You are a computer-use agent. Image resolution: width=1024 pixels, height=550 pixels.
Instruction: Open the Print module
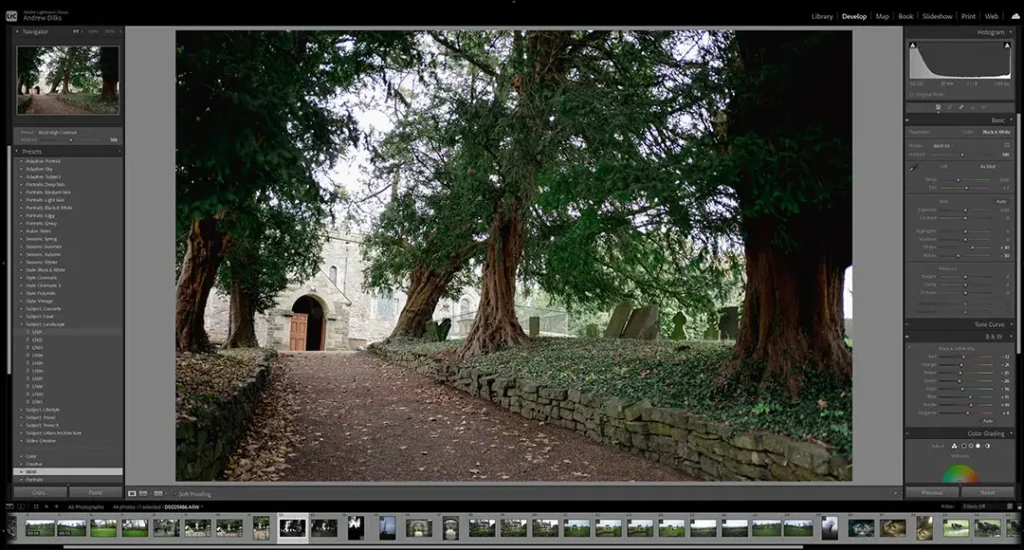point(968,16)
